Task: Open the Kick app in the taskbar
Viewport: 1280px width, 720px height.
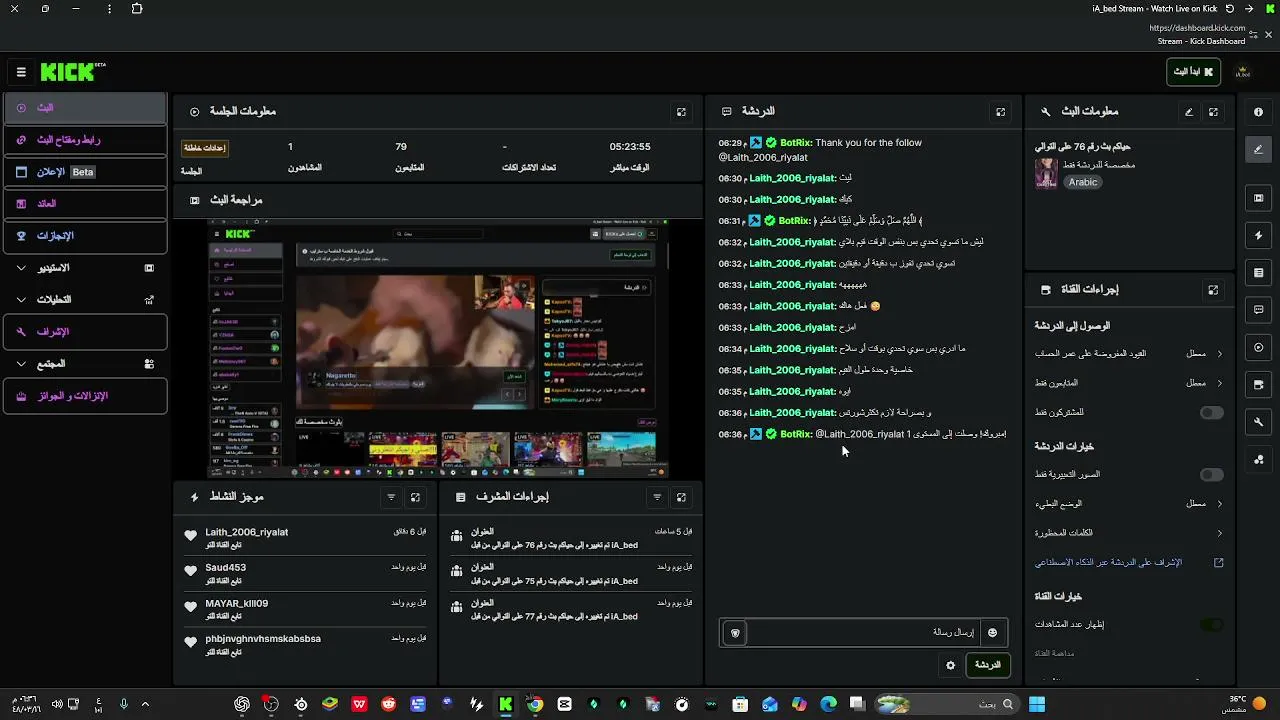Action: 506,704
